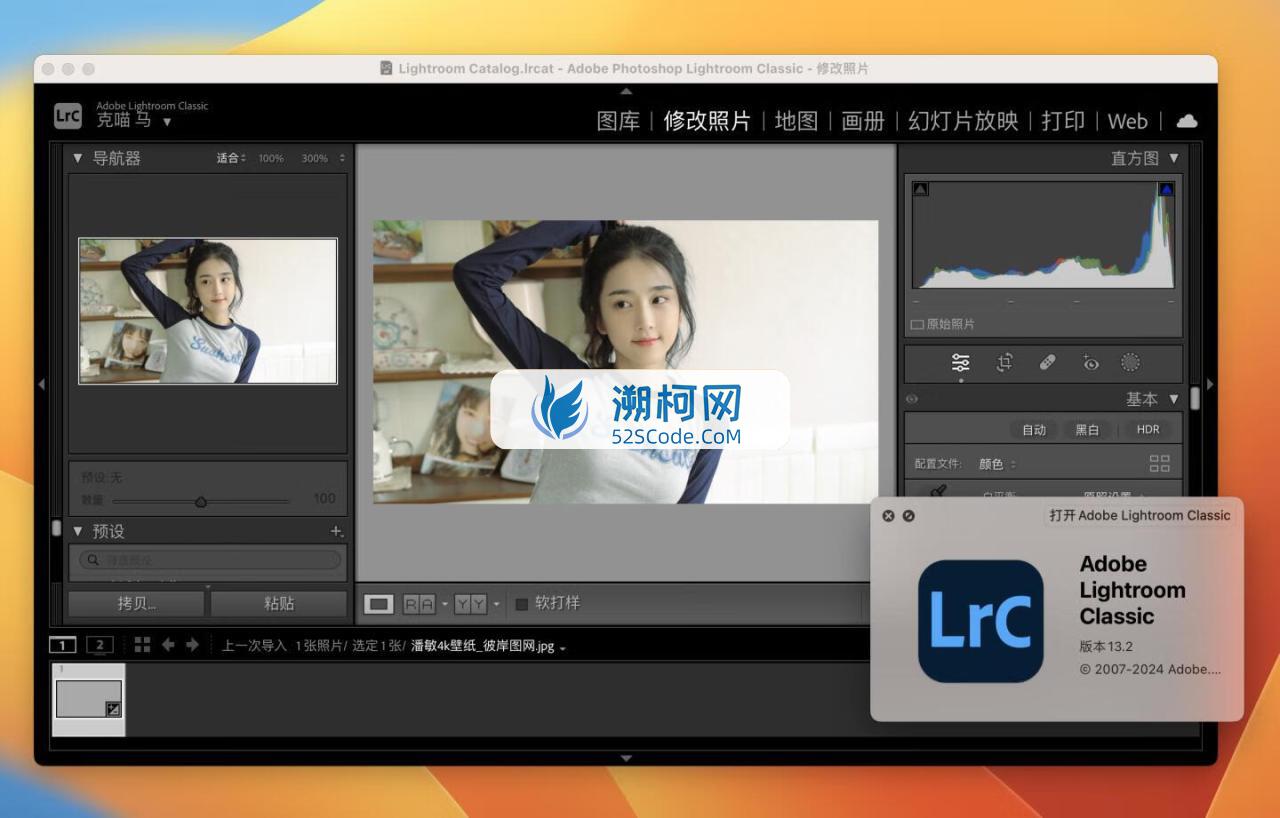Image resolution: width=1280 pixels, height=818 pixels.
Task: Click second window display button 2
Action: (99, 645)
